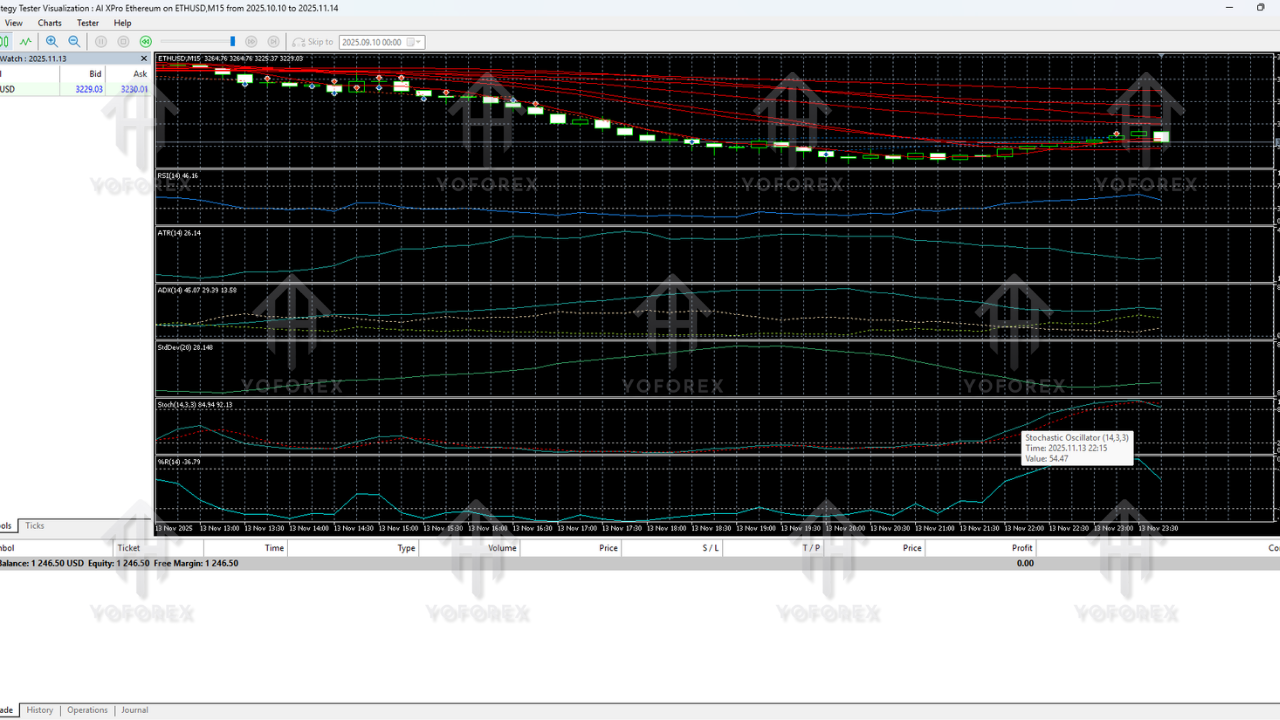Screen dimensions: 1280x720
Task: Skip to the end of testing
Action: (273, 41)
